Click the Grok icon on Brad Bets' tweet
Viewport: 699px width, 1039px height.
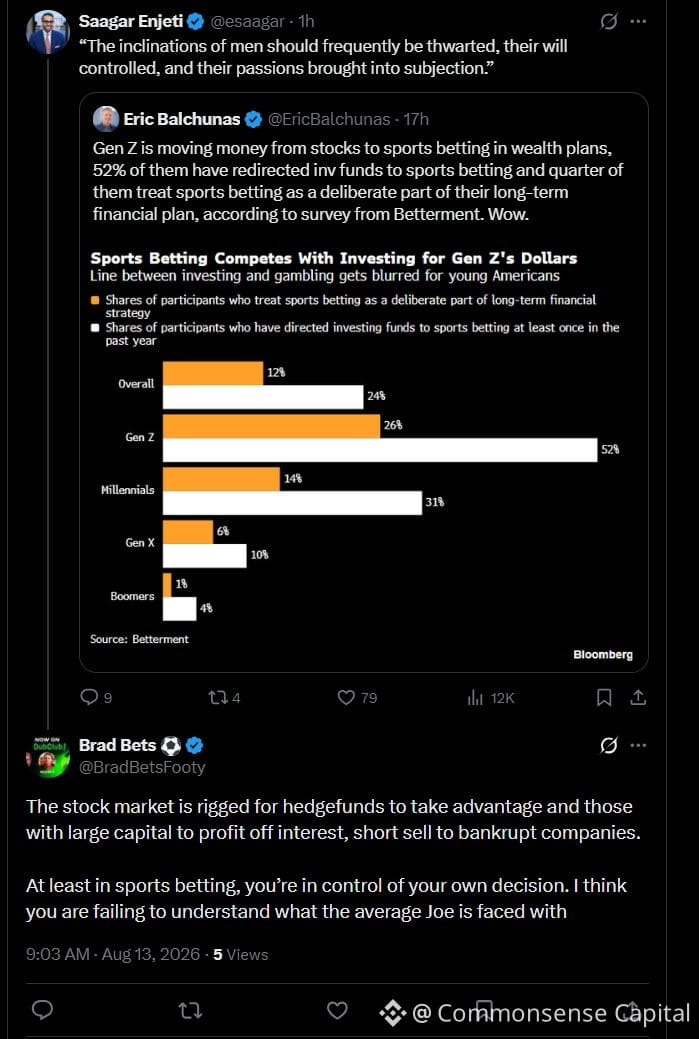pos(608,745)
